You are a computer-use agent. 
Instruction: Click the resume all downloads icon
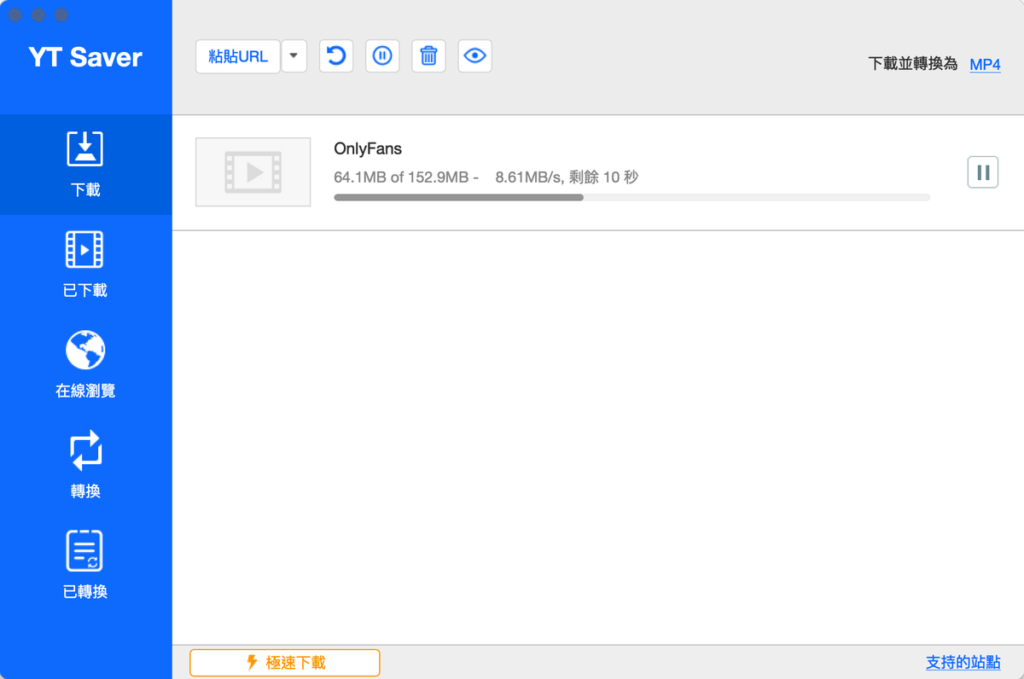(336, 56)
